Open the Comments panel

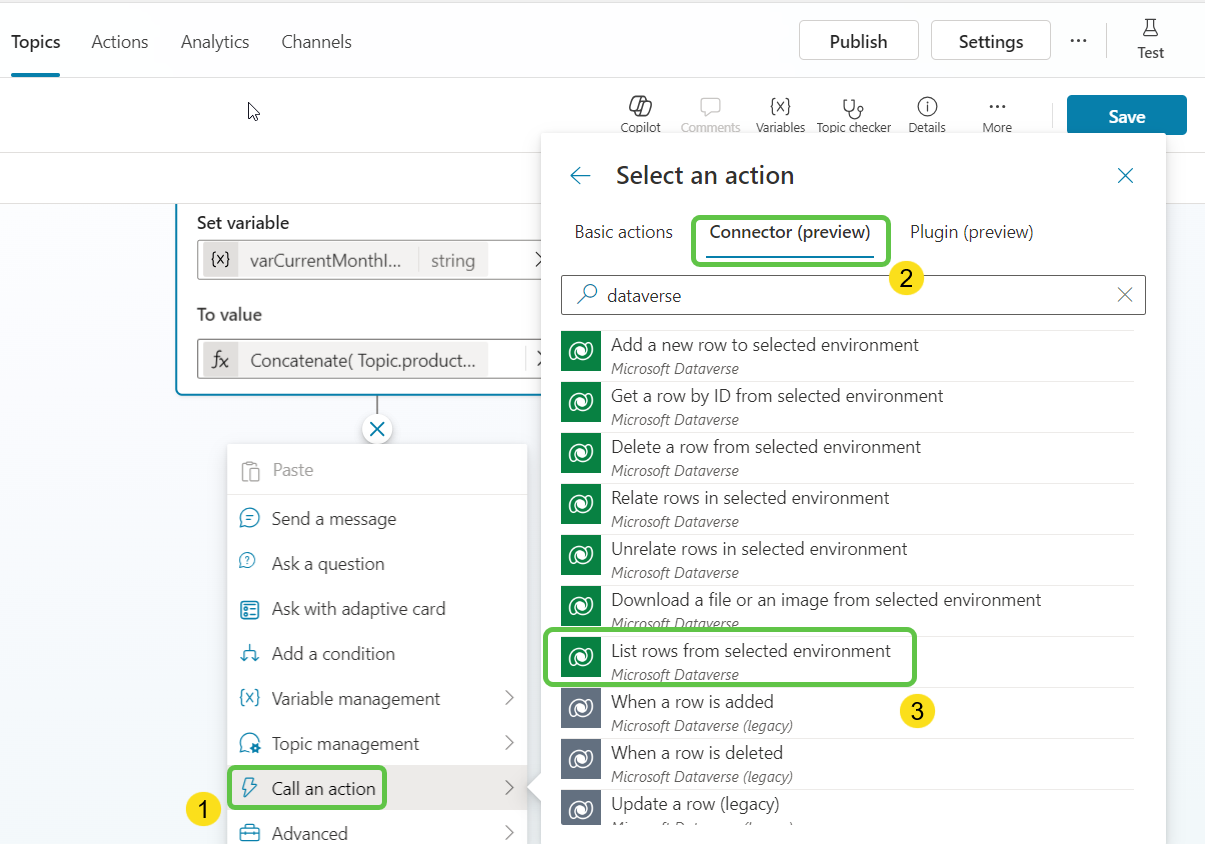click(710, 113)
